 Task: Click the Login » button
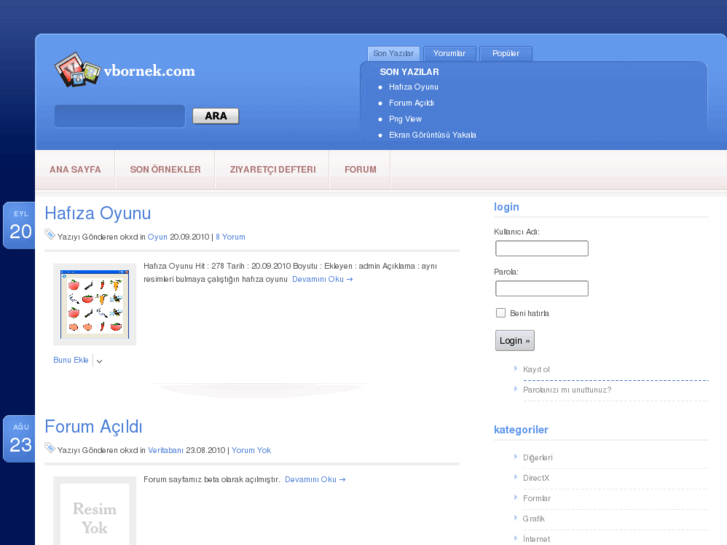point(515,340)
